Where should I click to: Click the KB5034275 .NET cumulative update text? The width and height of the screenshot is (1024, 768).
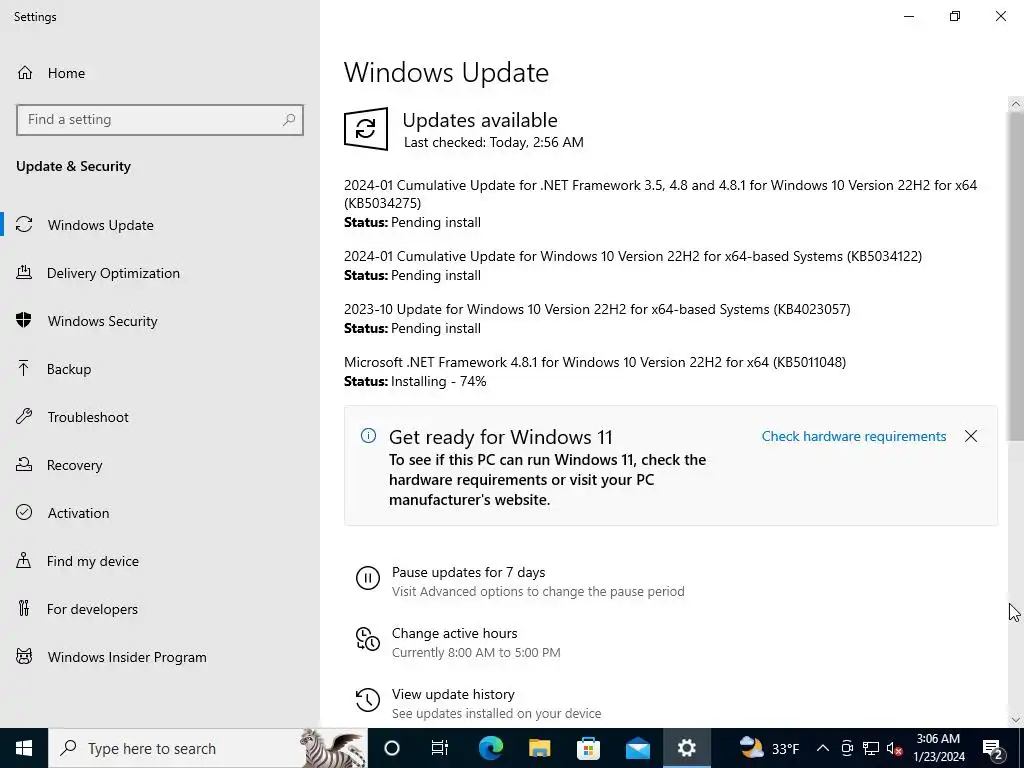(x=660, y=194)
